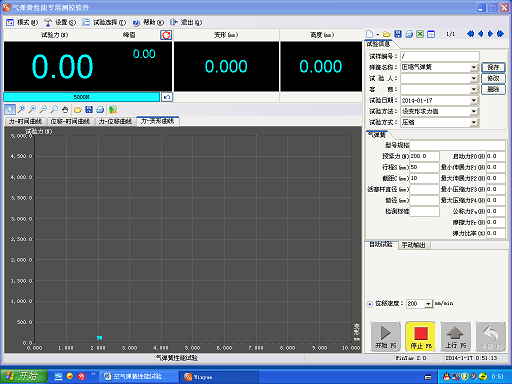Jump to the first record with the double-left arrow
This screenshot has height=384, width=512.
coord(470,34)
